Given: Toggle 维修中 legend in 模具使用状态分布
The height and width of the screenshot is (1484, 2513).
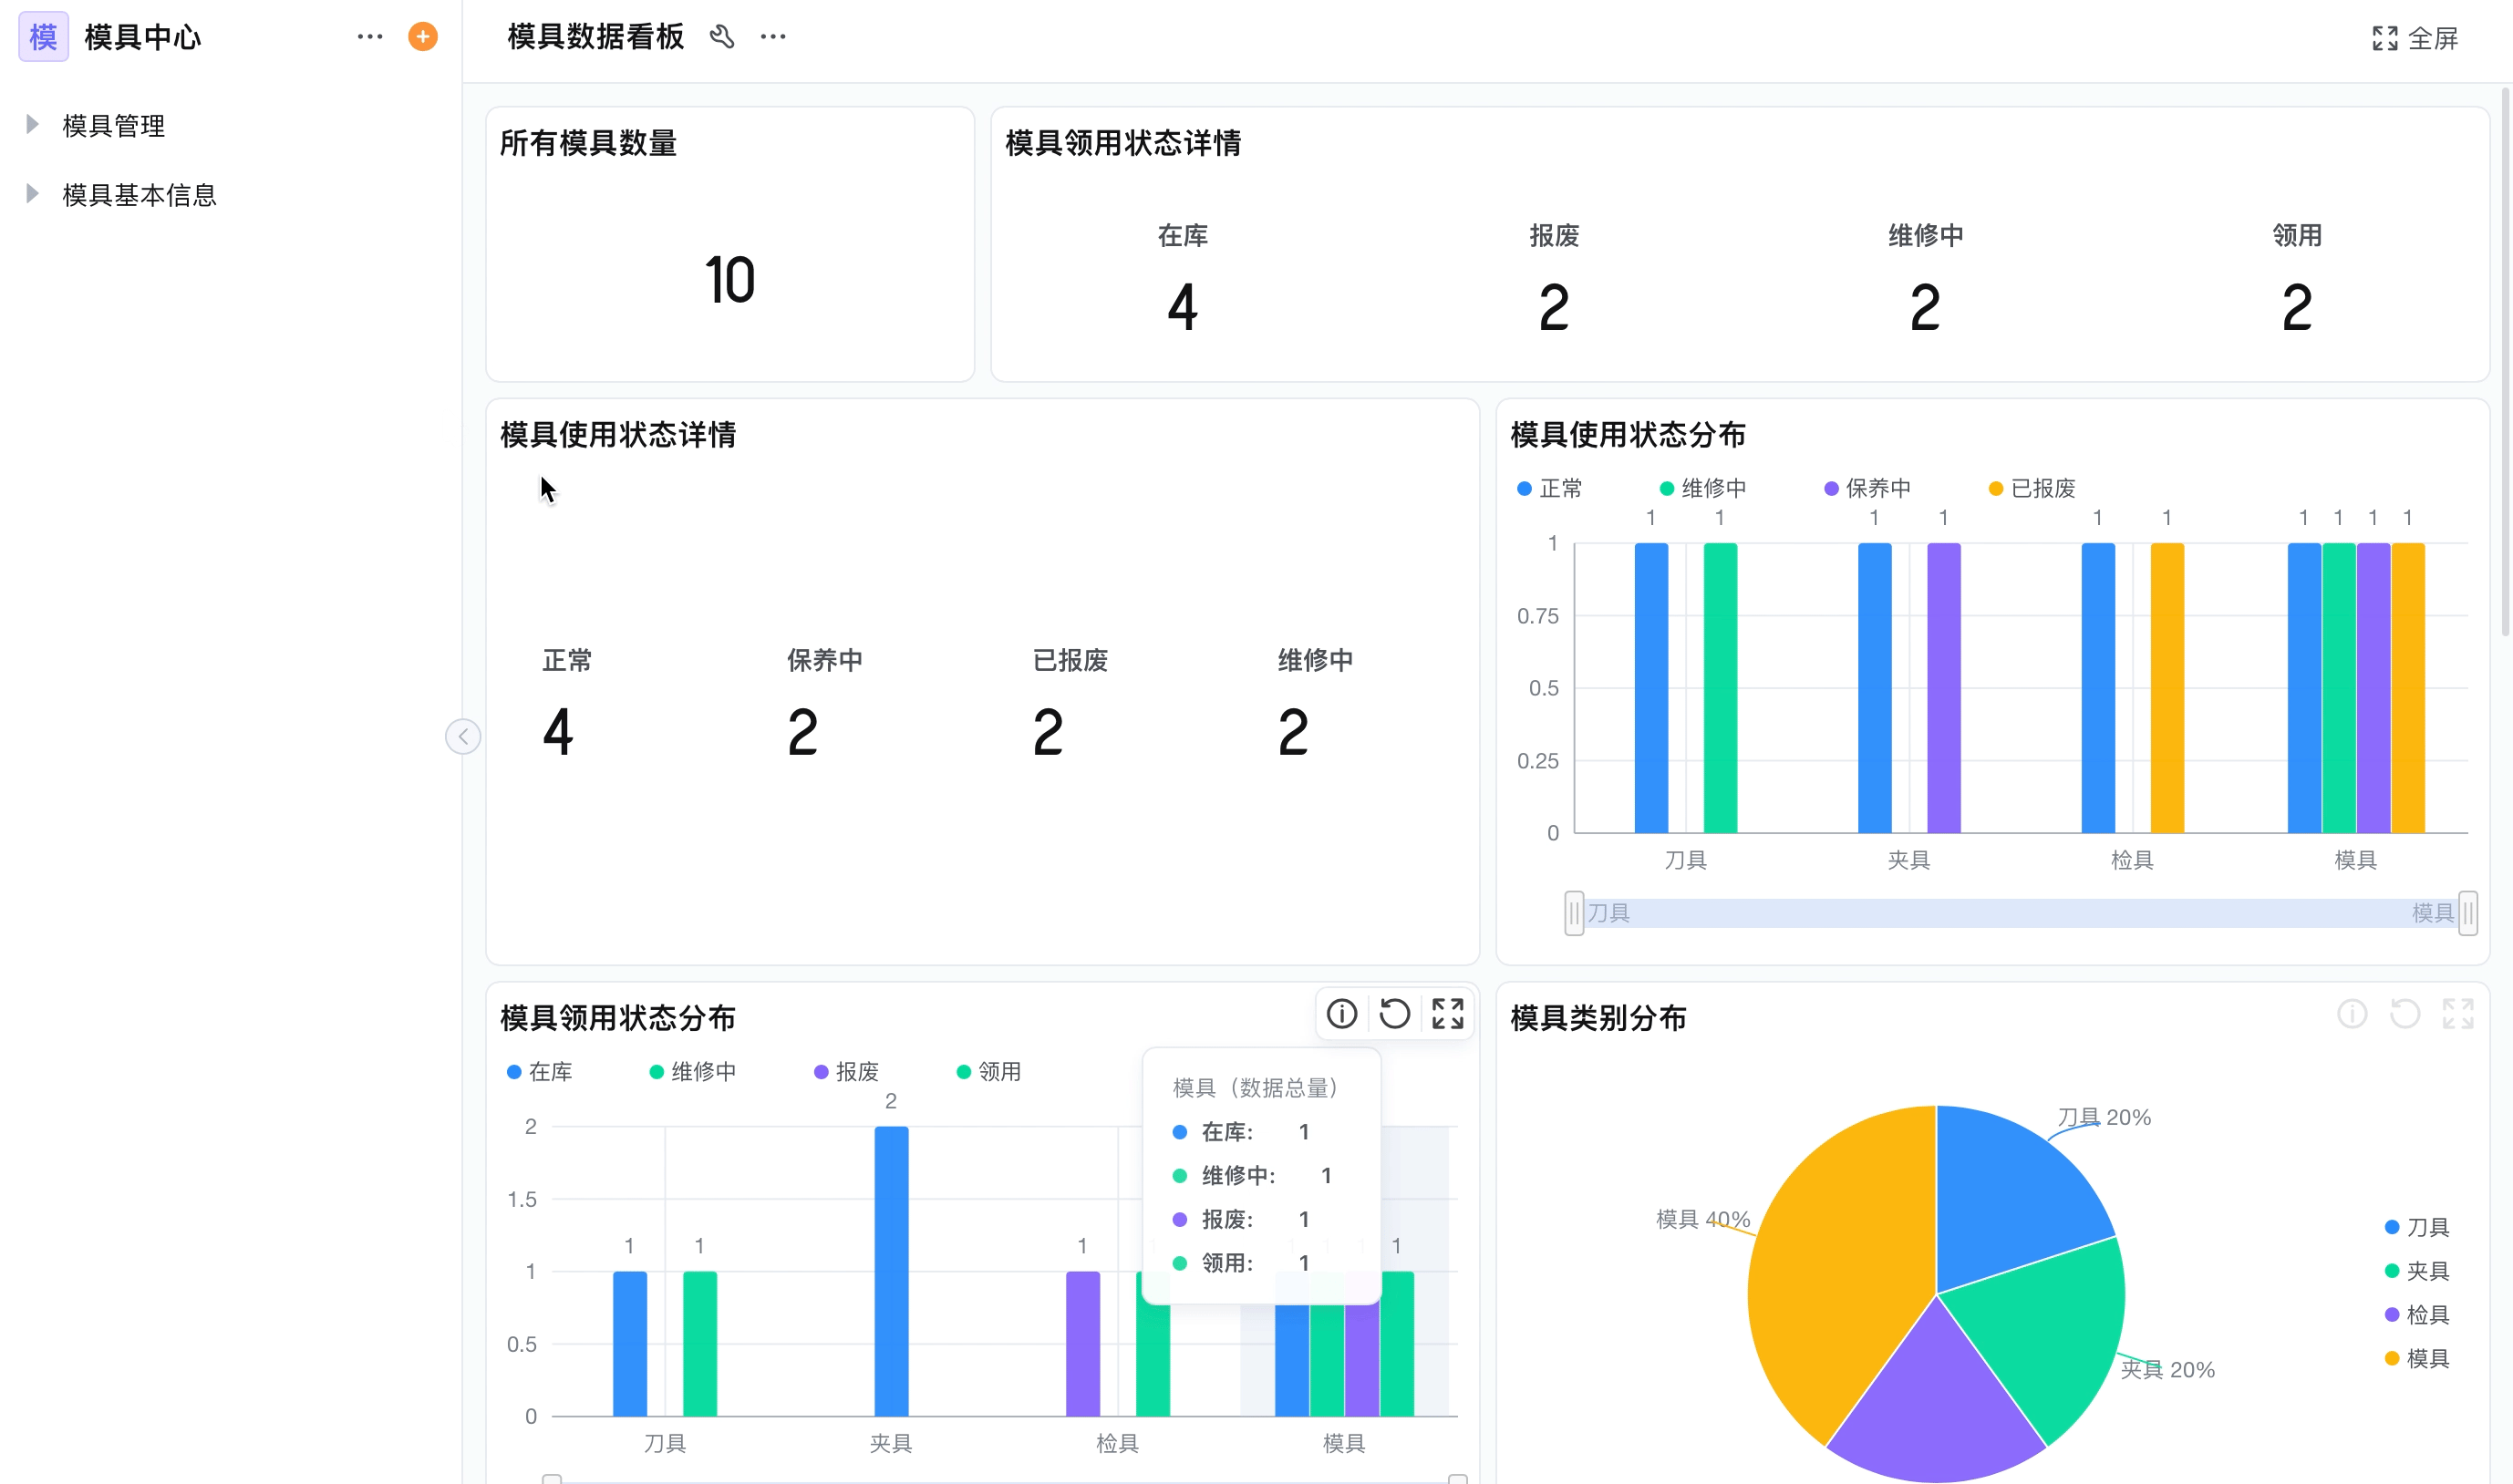Looking at the screenshot, I should [1703, 488].
